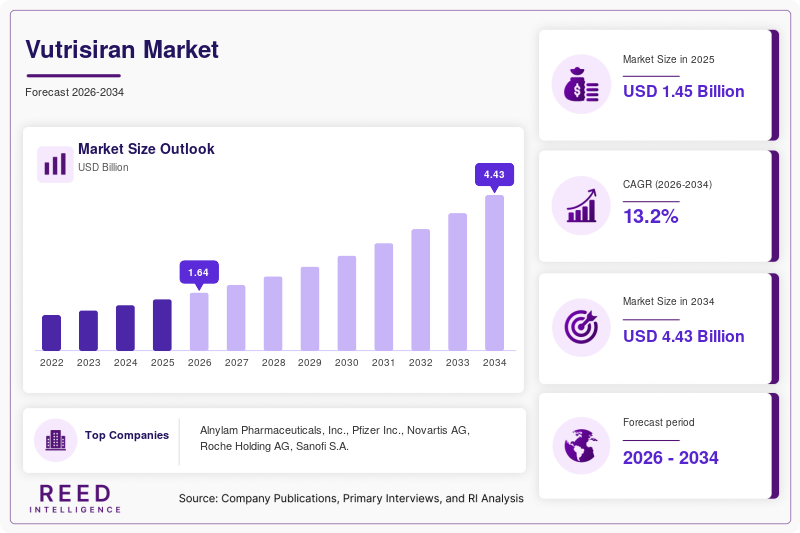Click the Market Size in 2034 label
The width and height of the screenshot is (800, 533).
point(668,301)
